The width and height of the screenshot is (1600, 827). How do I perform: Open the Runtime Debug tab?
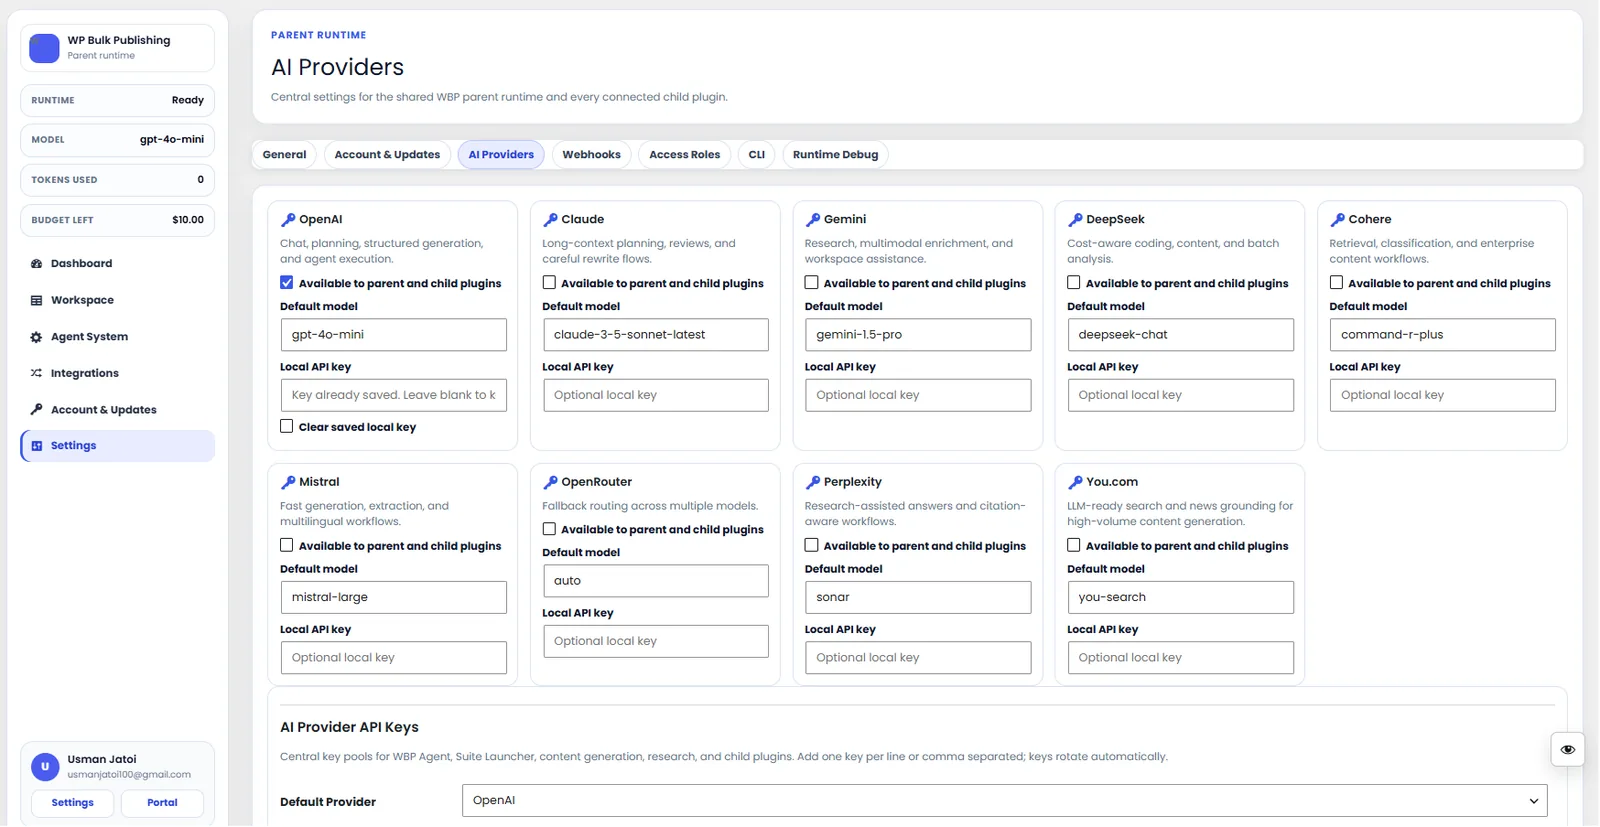(x=835, y=155)
